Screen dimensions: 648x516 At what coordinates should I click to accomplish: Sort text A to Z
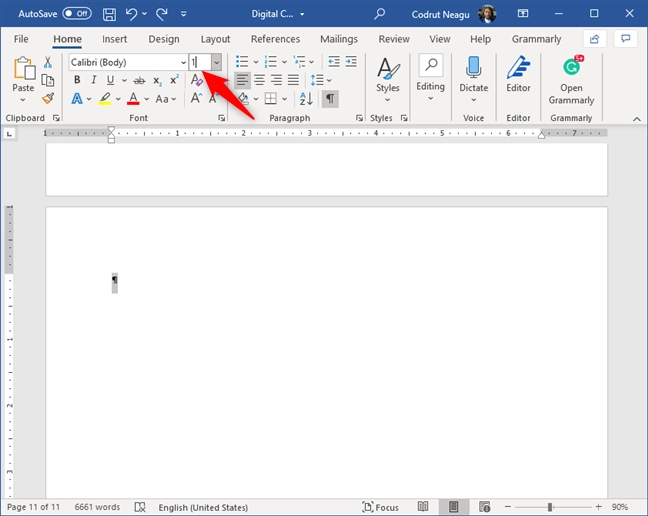pos(306,99)
